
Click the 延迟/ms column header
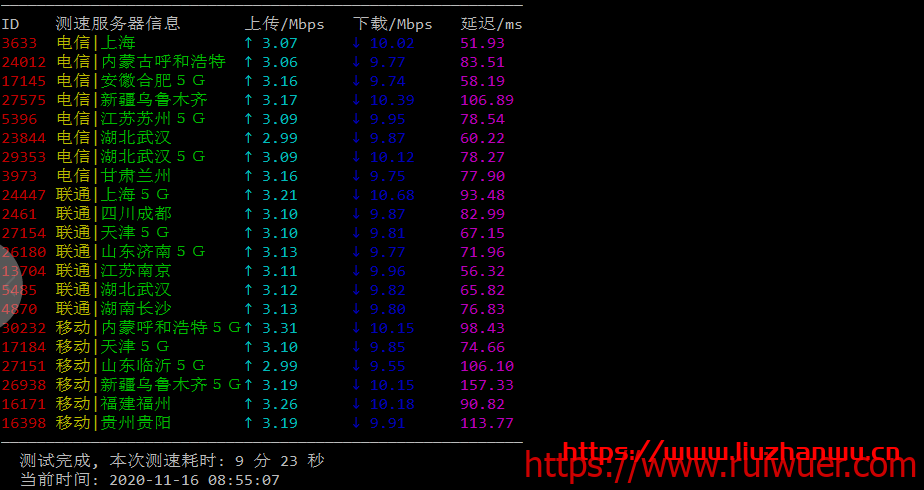point(491,24)
